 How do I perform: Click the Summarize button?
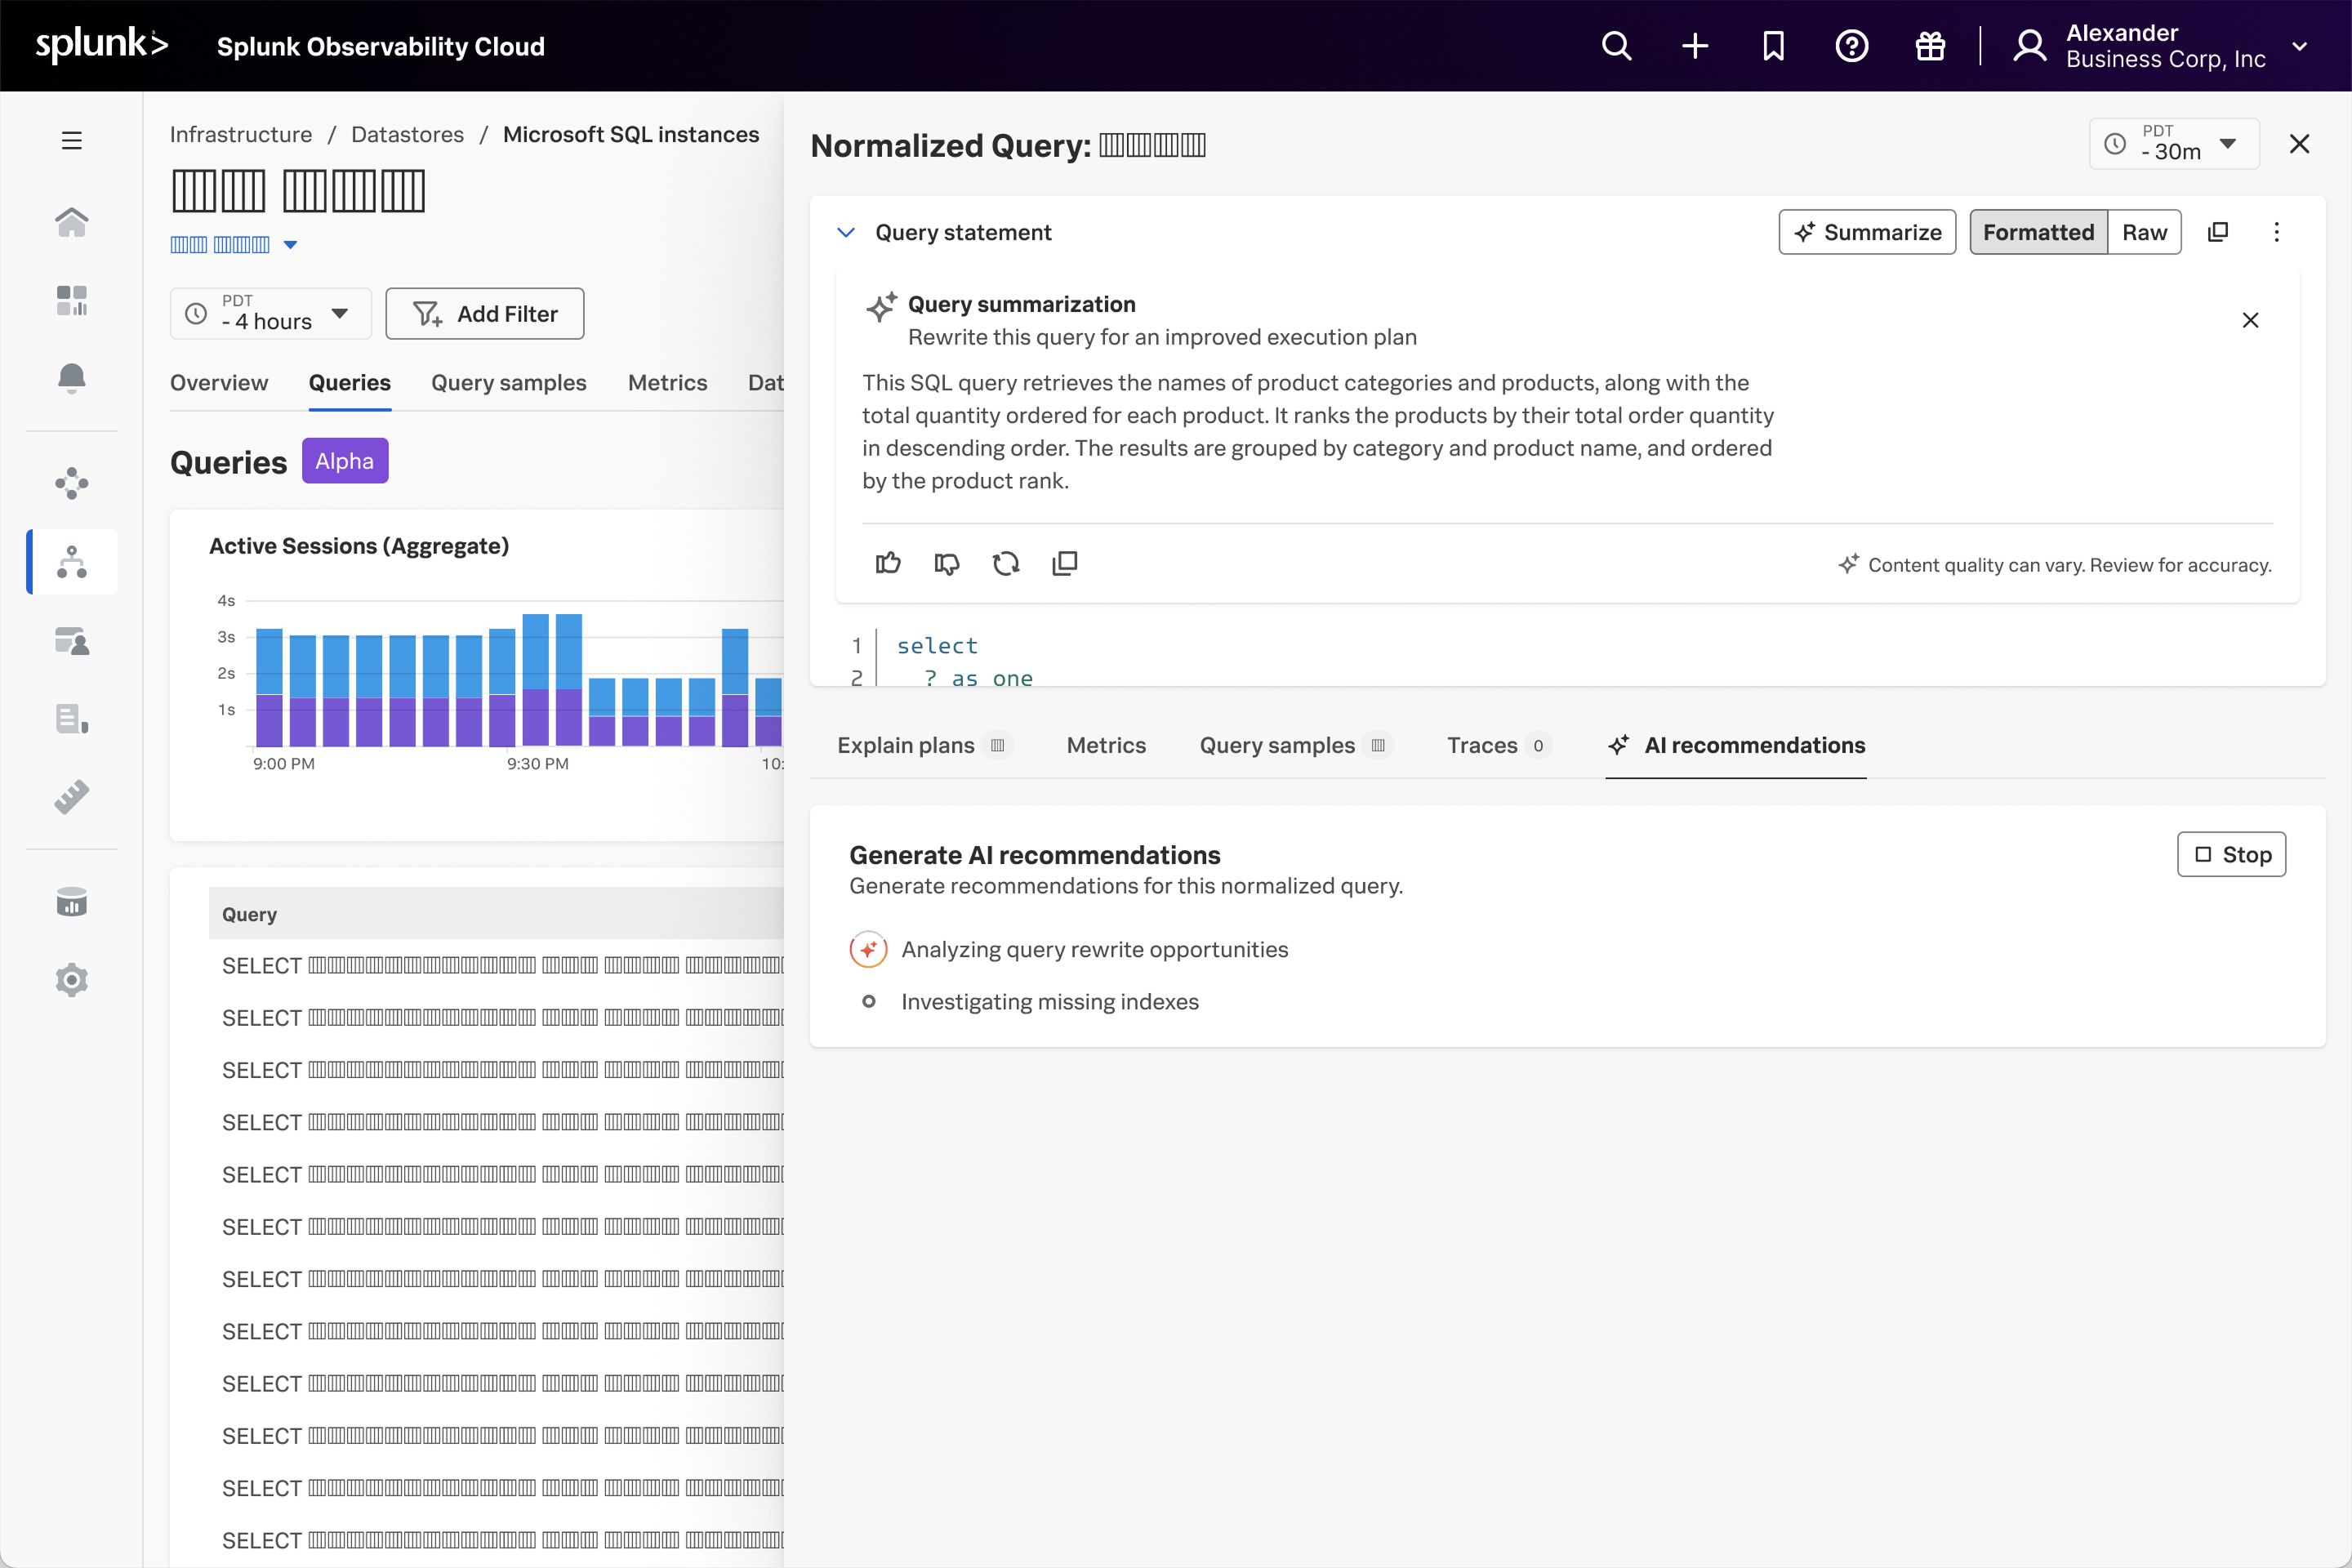1867,232
